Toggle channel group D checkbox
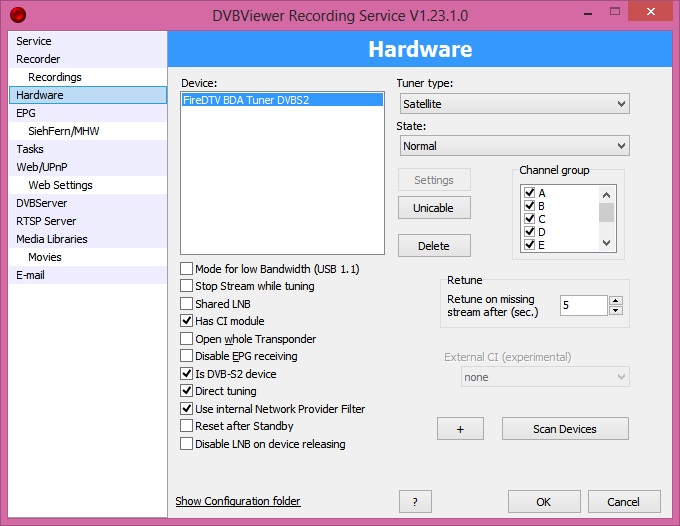Viewport: 680px width, 526px height. point(529,231)
